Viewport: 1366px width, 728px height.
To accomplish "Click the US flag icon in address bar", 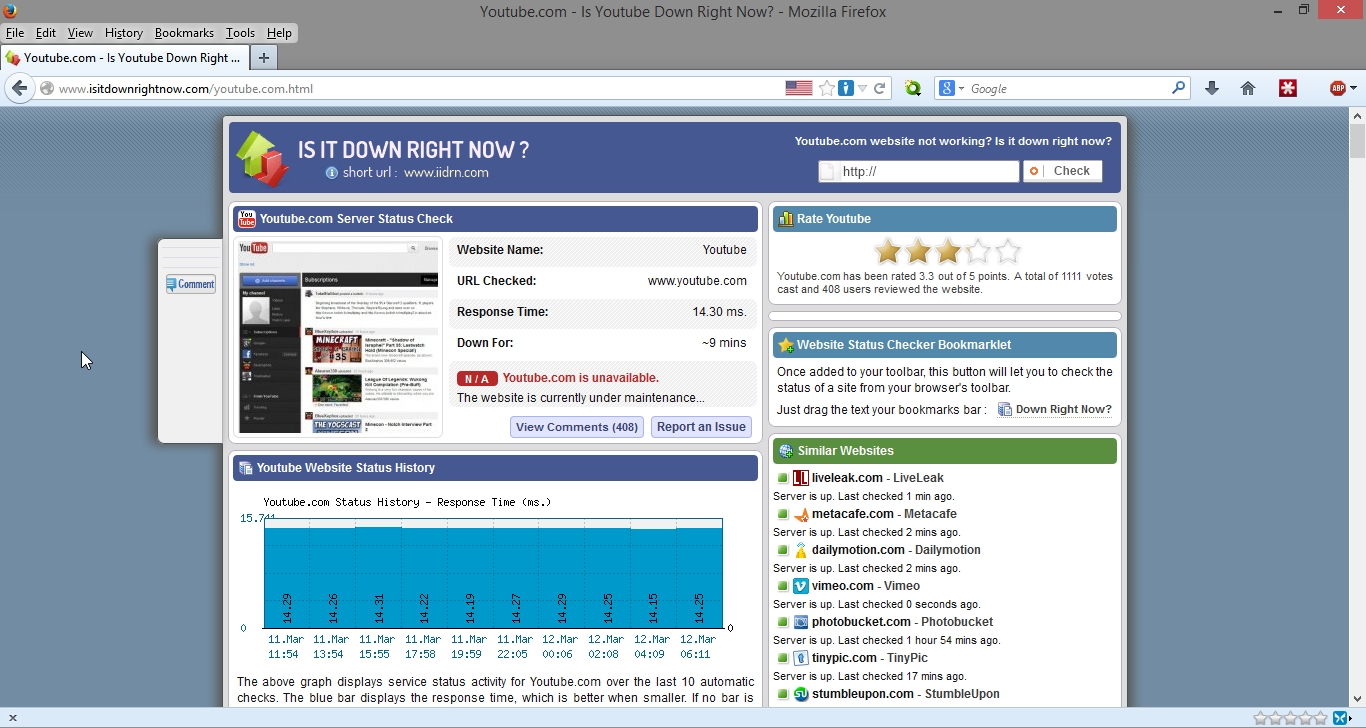I will (x=799, y=88).
